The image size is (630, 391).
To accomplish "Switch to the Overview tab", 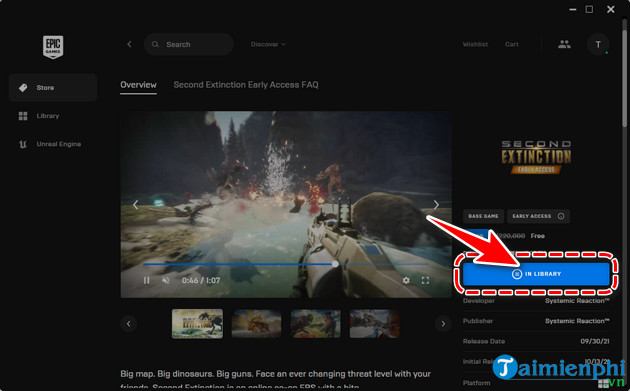I will pyautogui.click(x=138, y=85).
